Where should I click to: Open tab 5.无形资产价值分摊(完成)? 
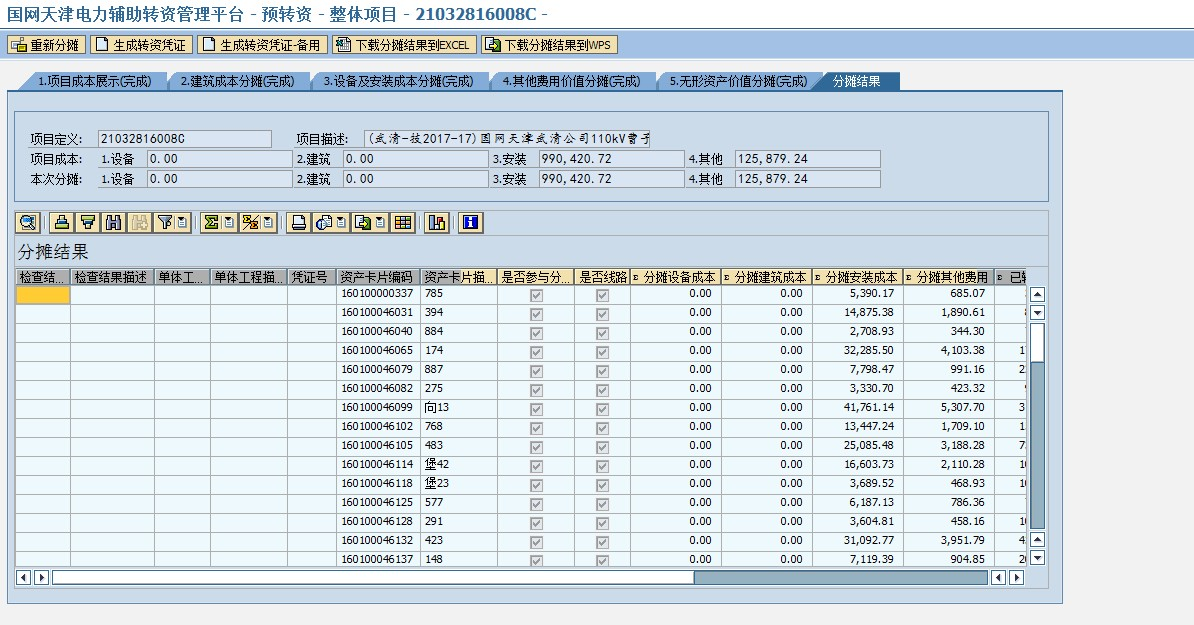click(x=738, y=81)
